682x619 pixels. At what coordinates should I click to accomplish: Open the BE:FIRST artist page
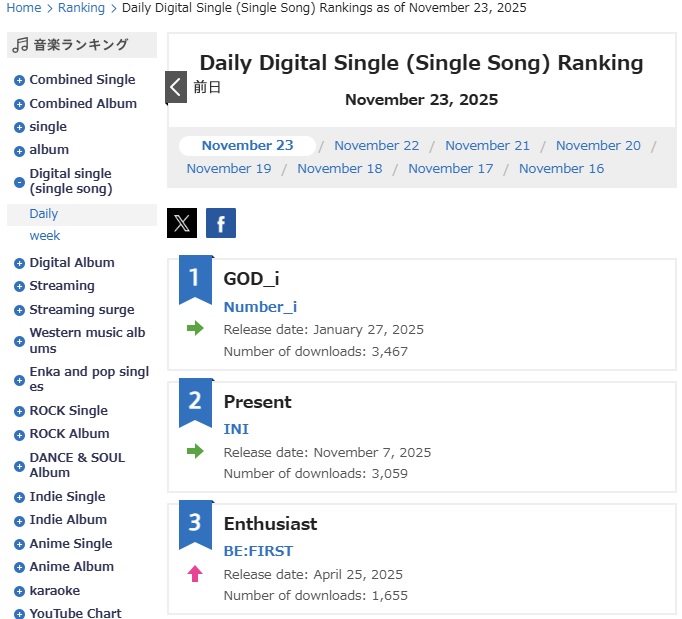pos(258,551)
